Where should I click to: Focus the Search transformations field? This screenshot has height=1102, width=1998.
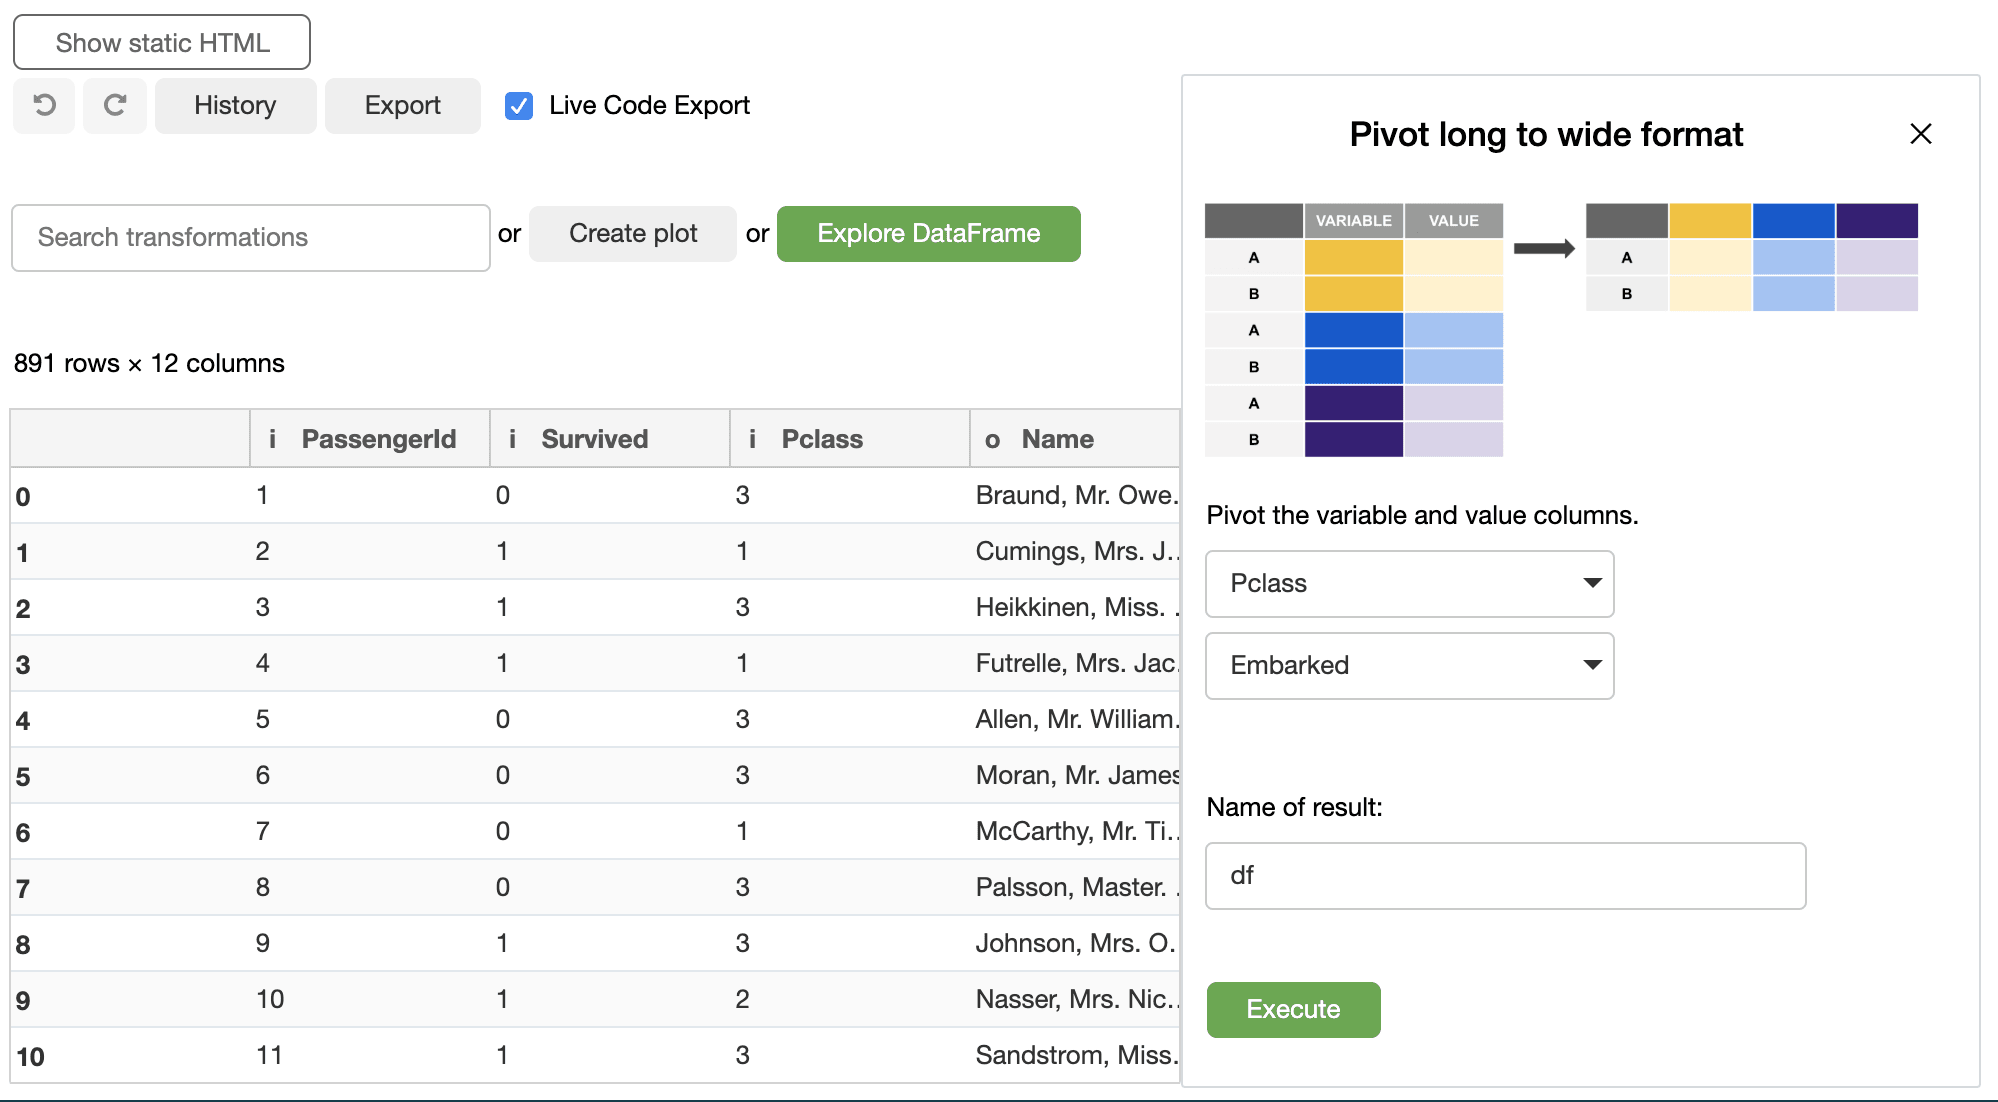click(x=250, y=237)
